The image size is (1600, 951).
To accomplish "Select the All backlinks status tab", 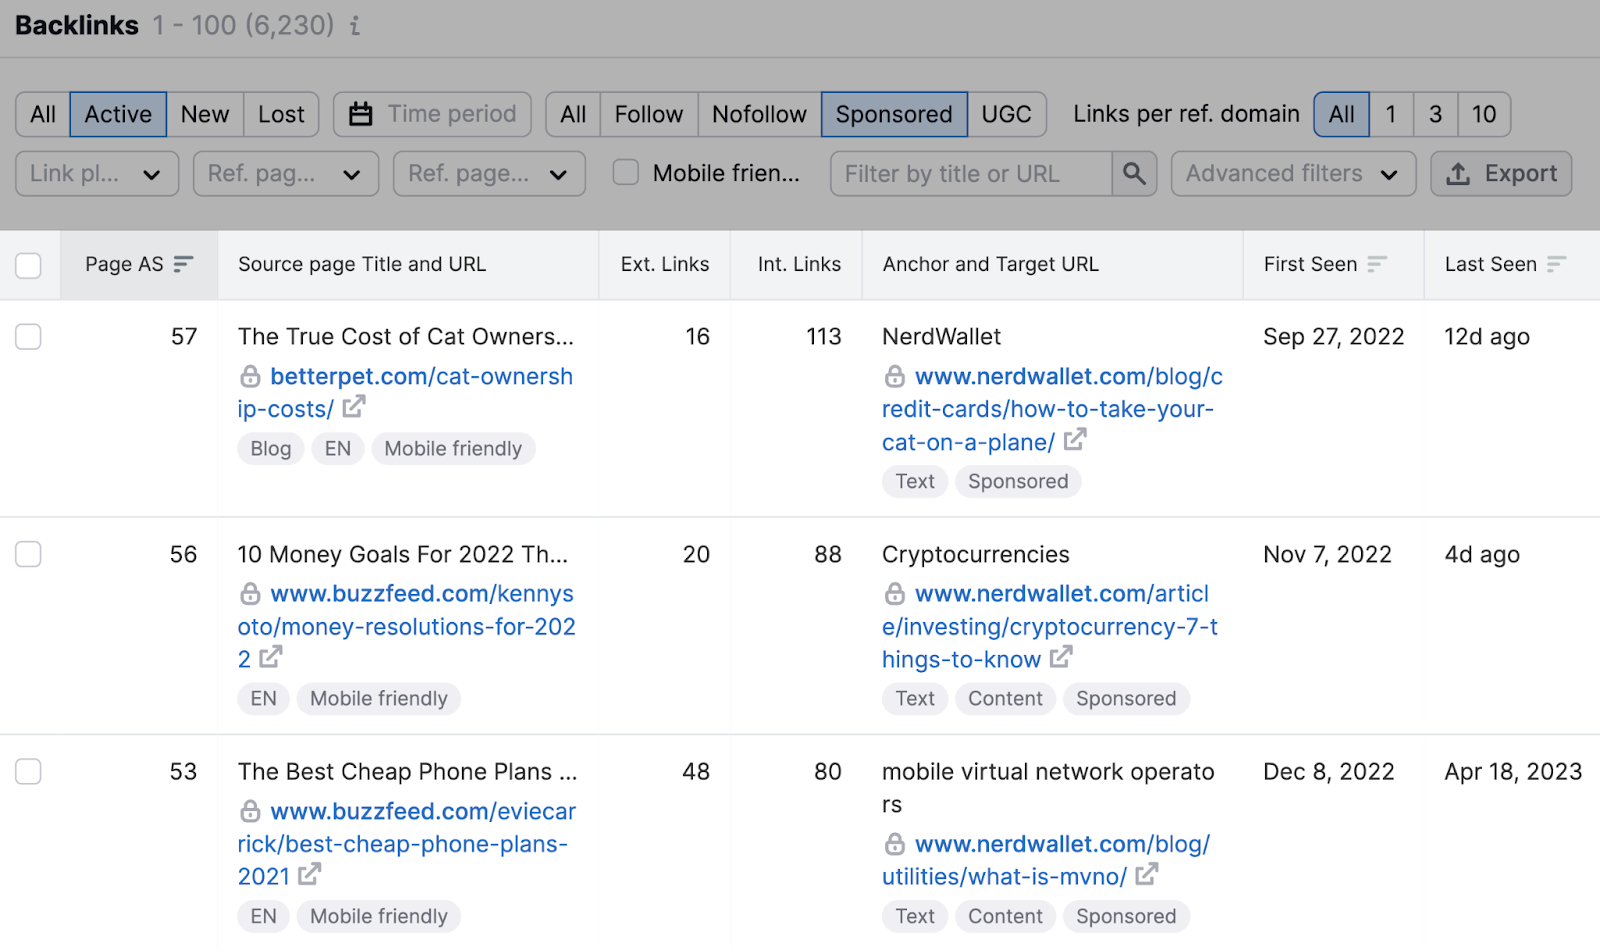I will tap(43, 114).
